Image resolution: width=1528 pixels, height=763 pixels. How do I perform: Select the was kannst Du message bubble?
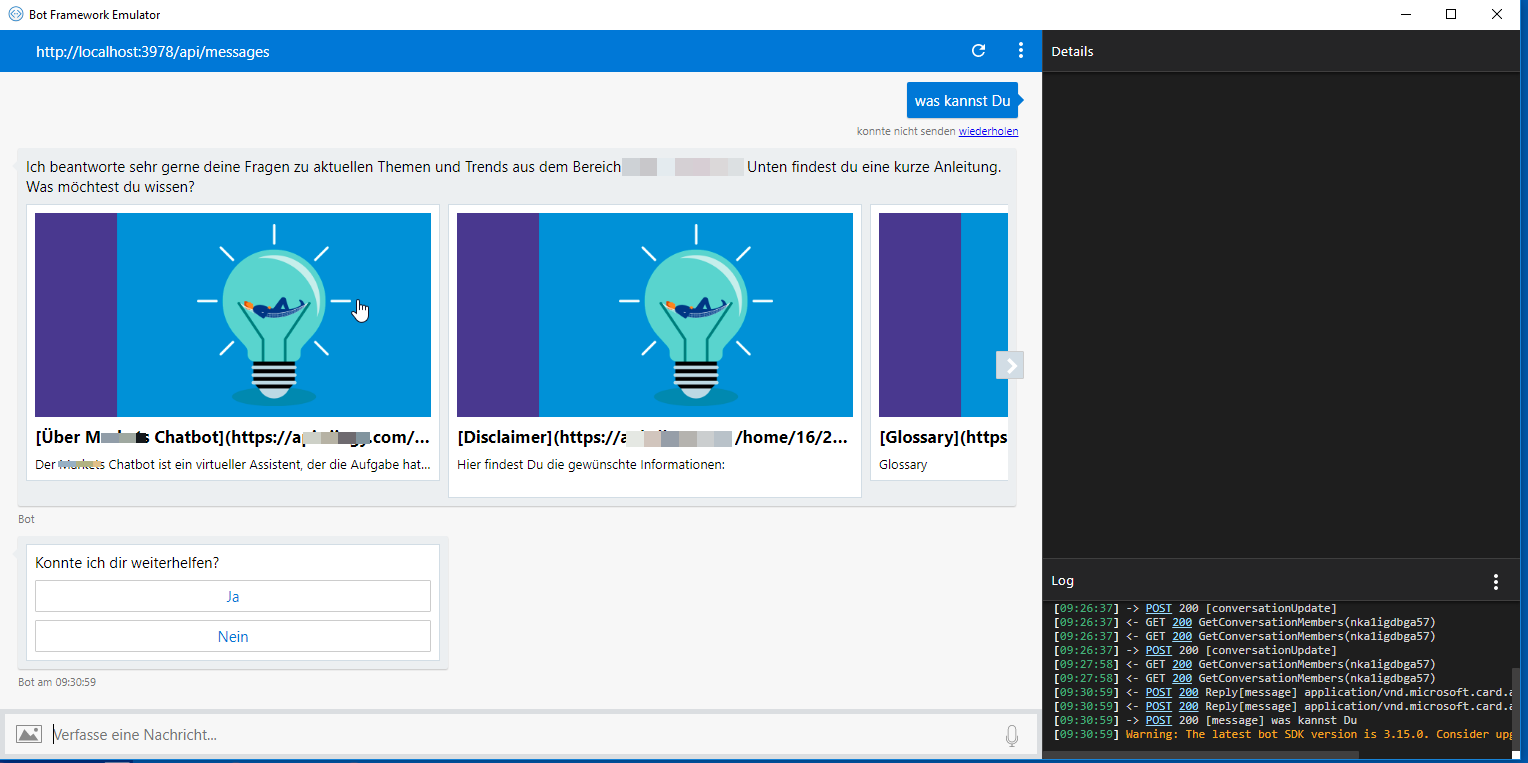pyautogui.click(x=960, y=100)
